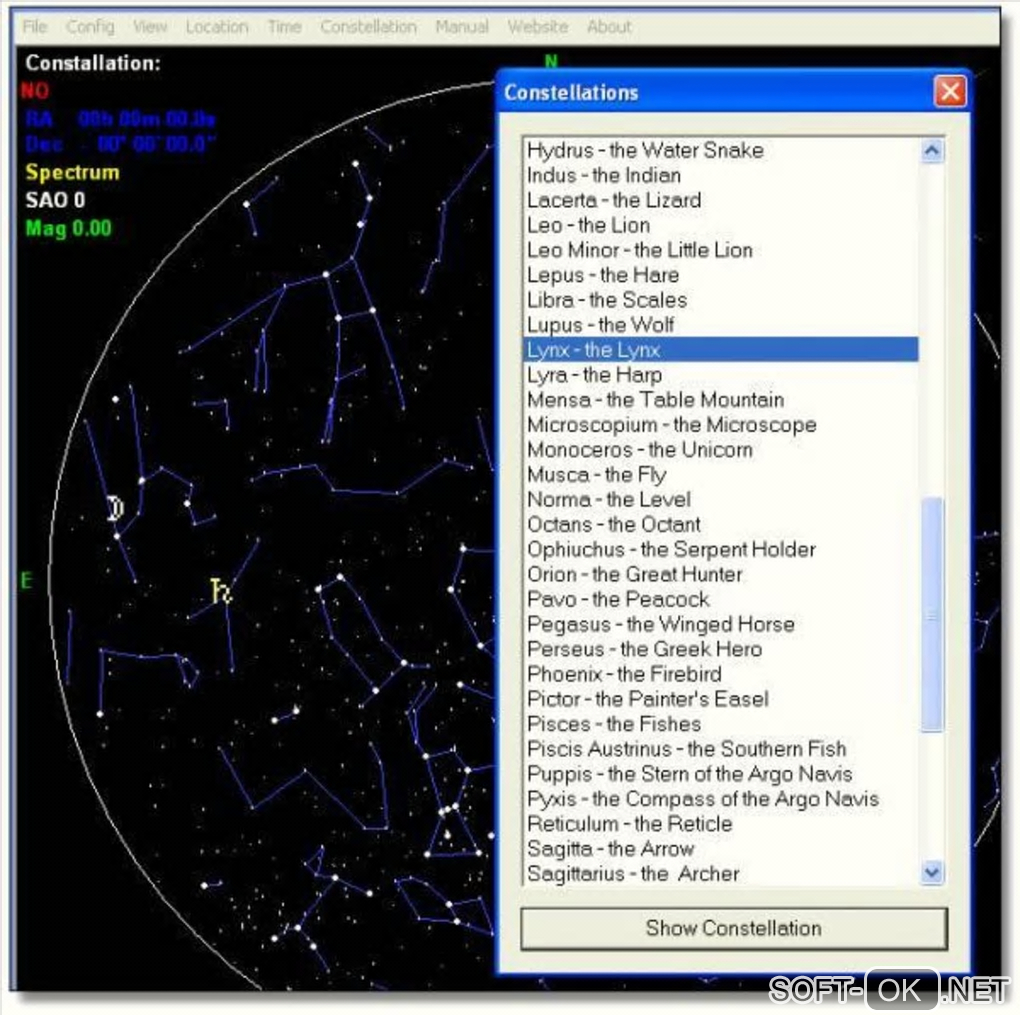Click the list scroll down arrow
The image size is (1020, 1015).
click(x=932, y=872)
